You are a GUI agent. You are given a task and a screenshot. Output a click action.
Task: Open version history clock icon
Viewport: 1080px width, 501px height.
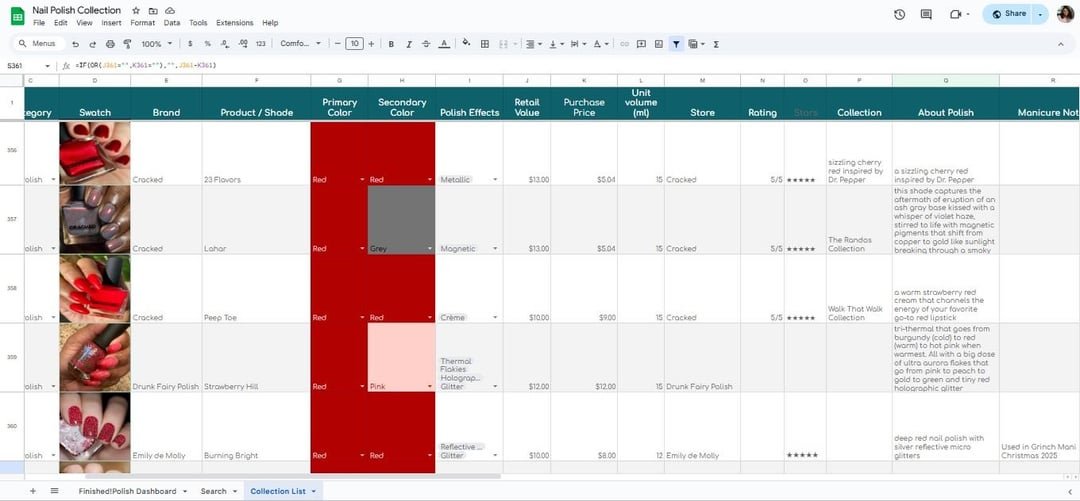click(899, 14)
